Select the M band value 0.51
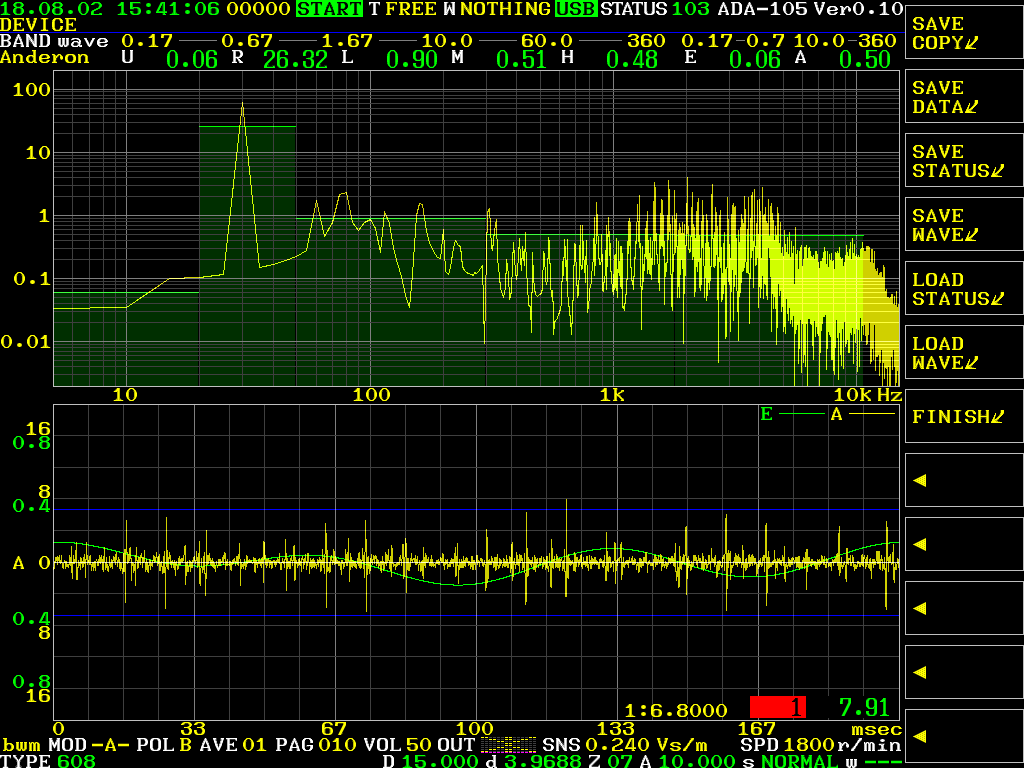The width and height of the screenshot is (1024, 768). point(521,59)
